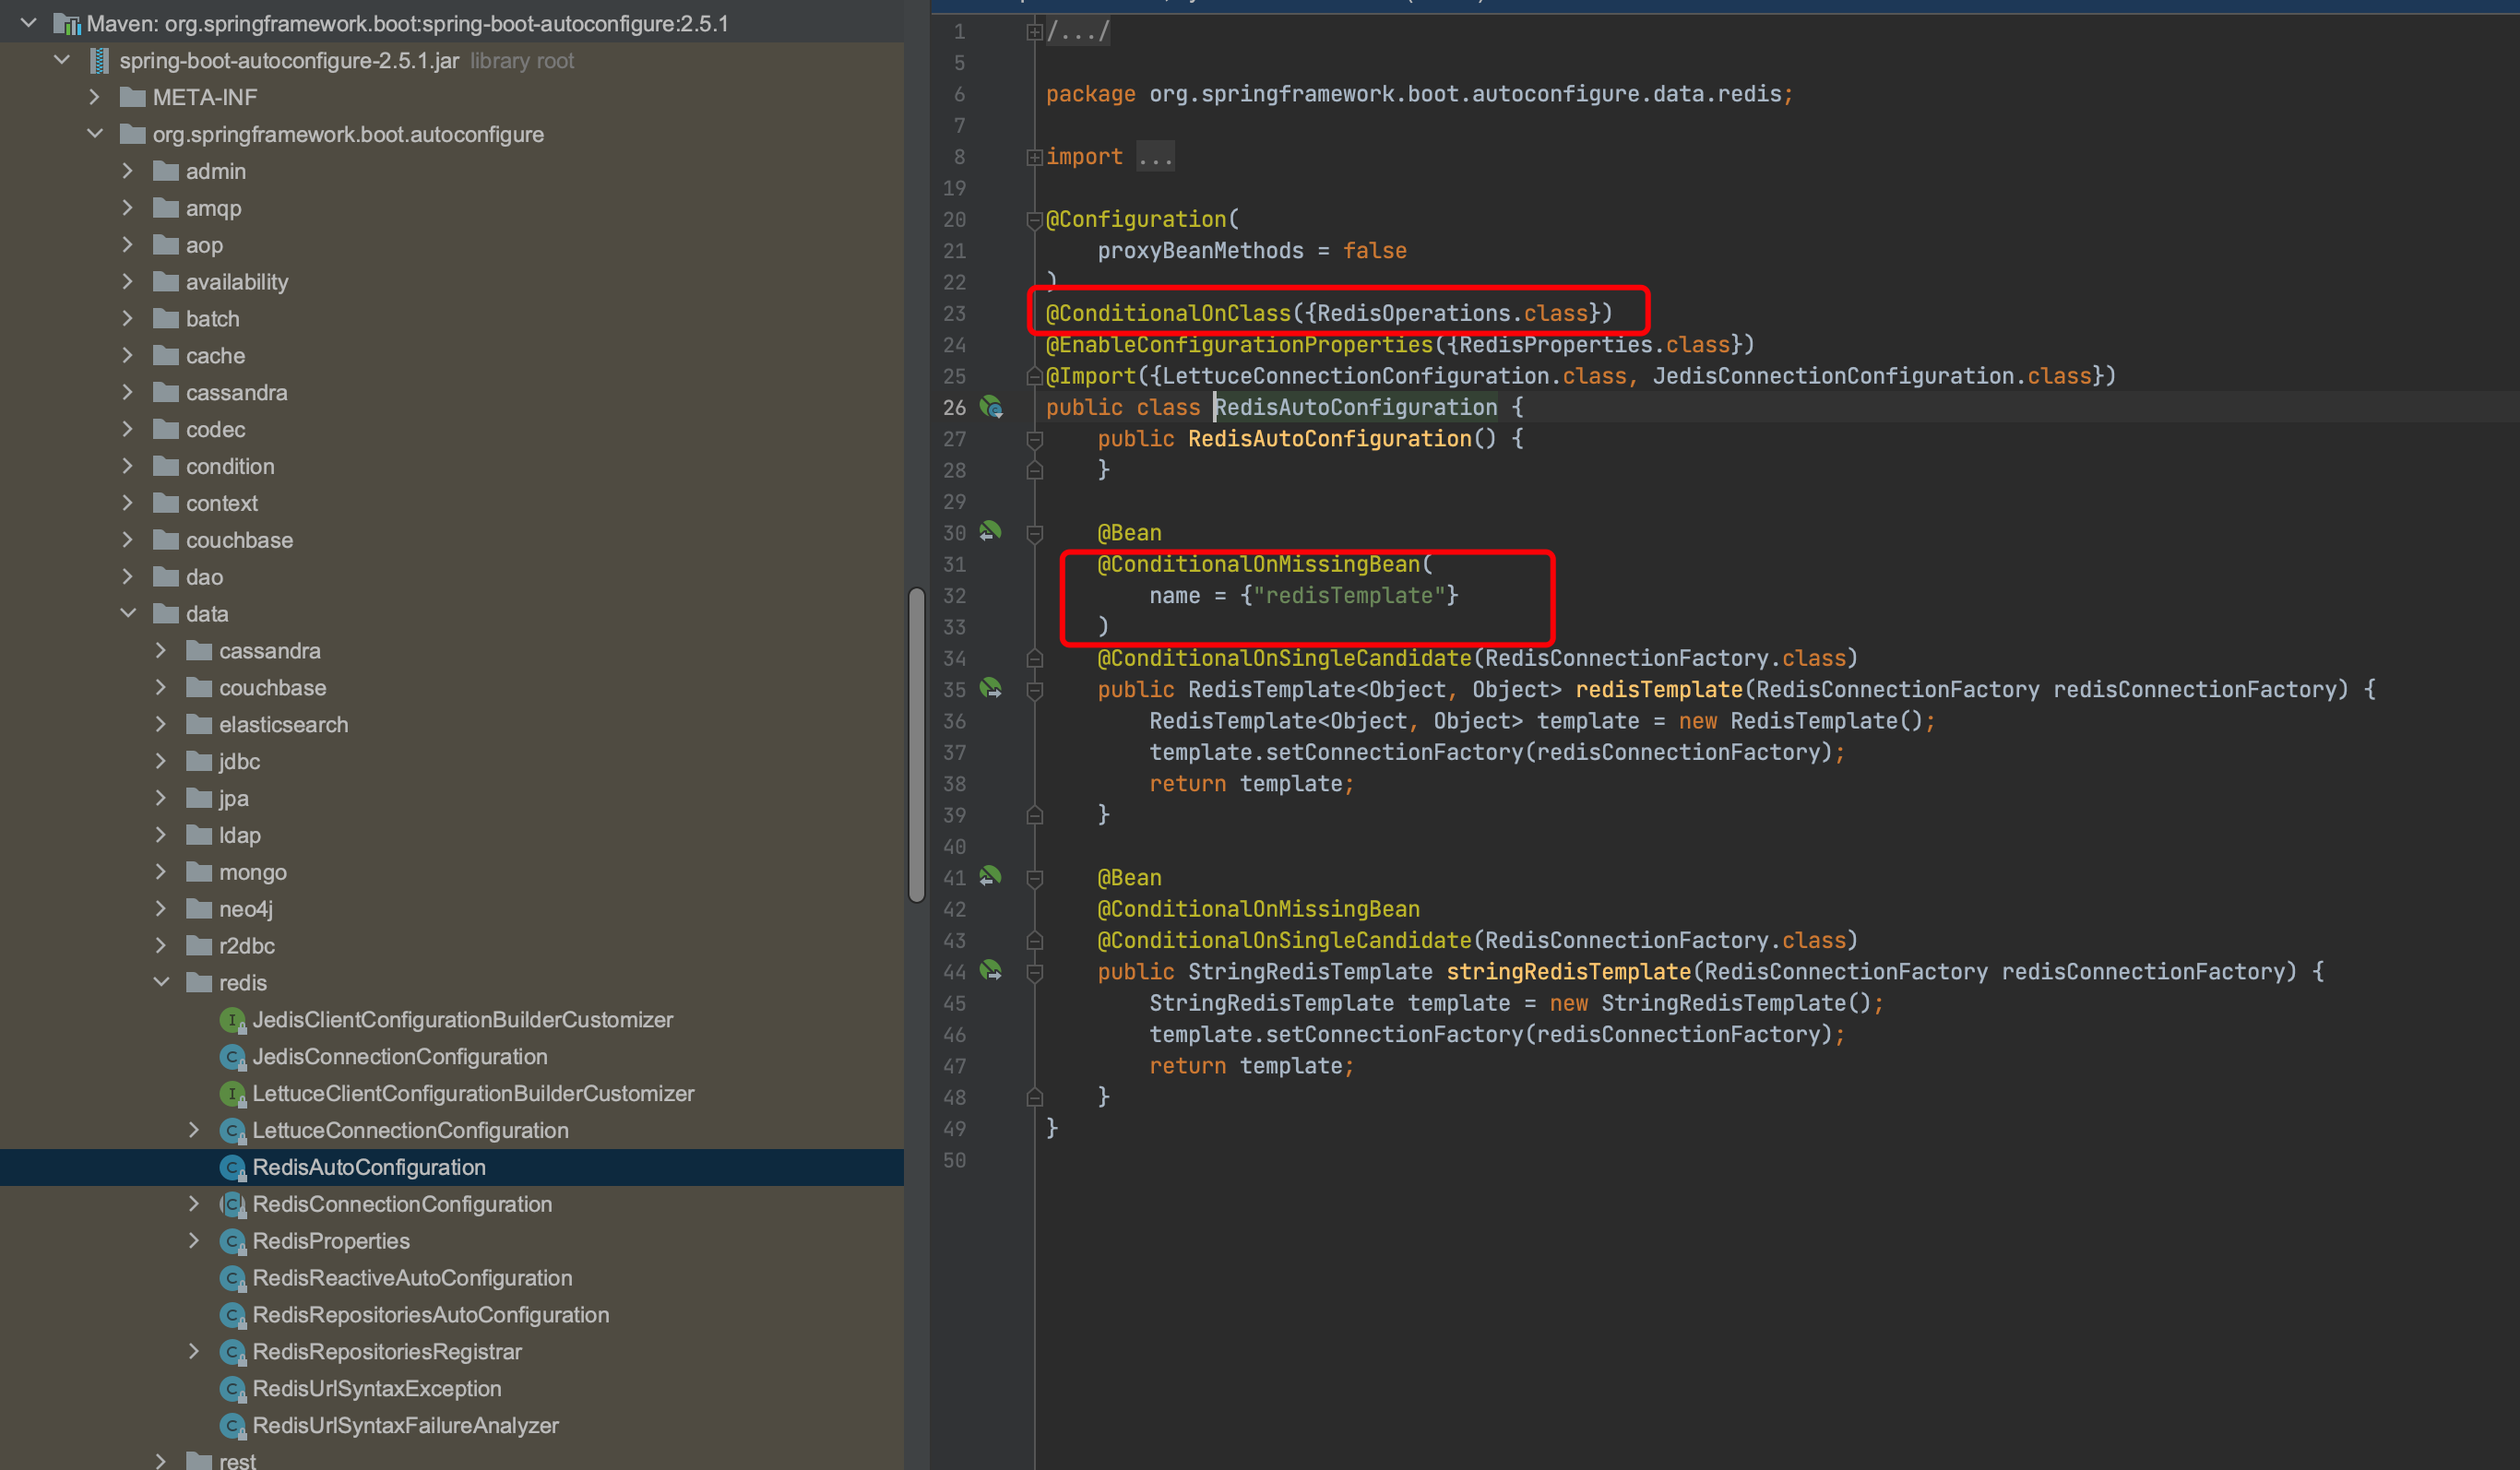This screenshot has width=2520, height=1470.
Task: Click RedisProperties.class in @EnableConfigurationProperties
Action: [x=1594, y=345]
